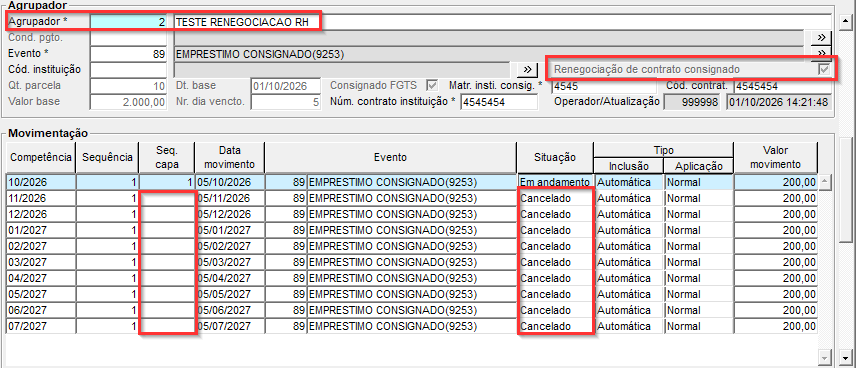Toggle Renegociação de contrato consignado checkbox
The width and height of the screenshot is (858, 368).
coord(824,69)
